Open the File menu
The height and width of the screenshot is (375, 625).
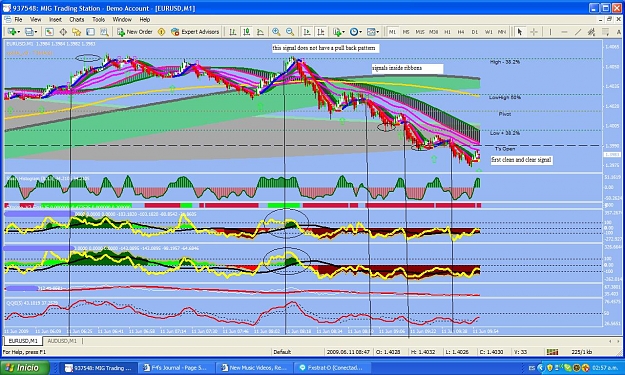tap(18, 20)
